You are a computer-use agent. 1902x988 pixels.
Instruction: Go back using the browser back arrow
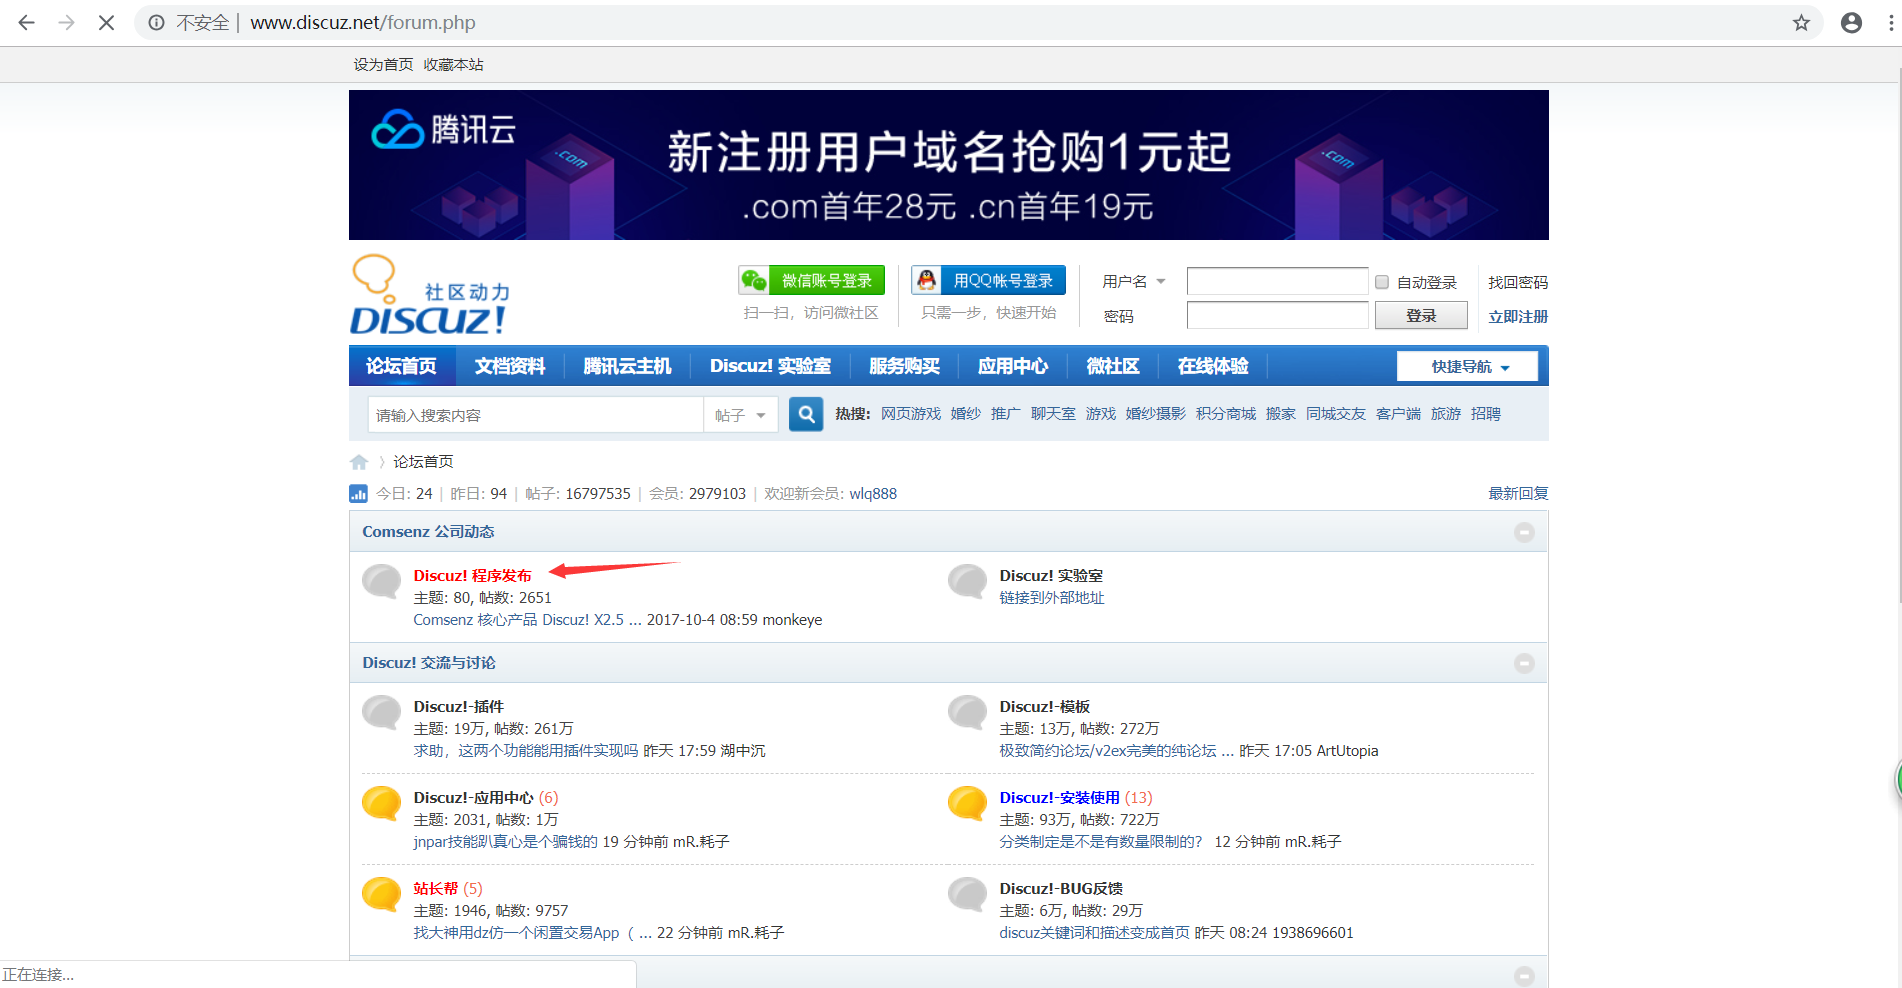point(27,22)
